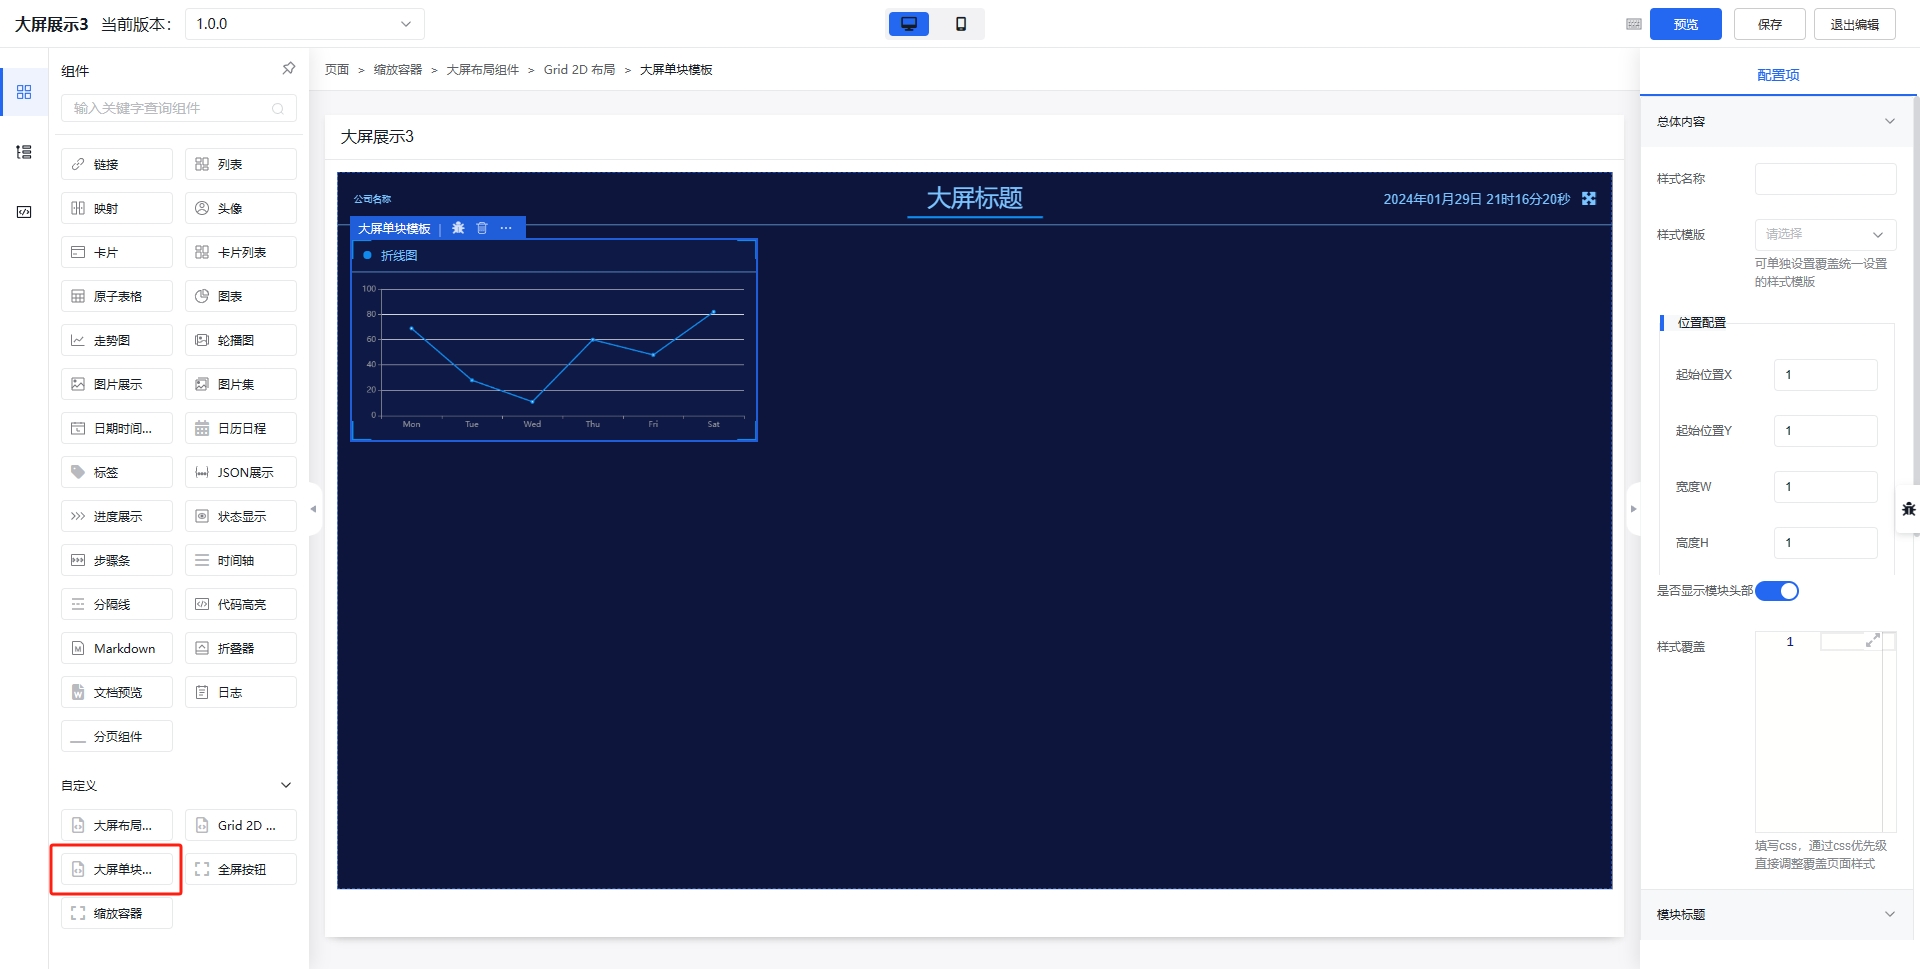
Task: Open outline tree sidebar icon
Action: (x=24, y=152)
